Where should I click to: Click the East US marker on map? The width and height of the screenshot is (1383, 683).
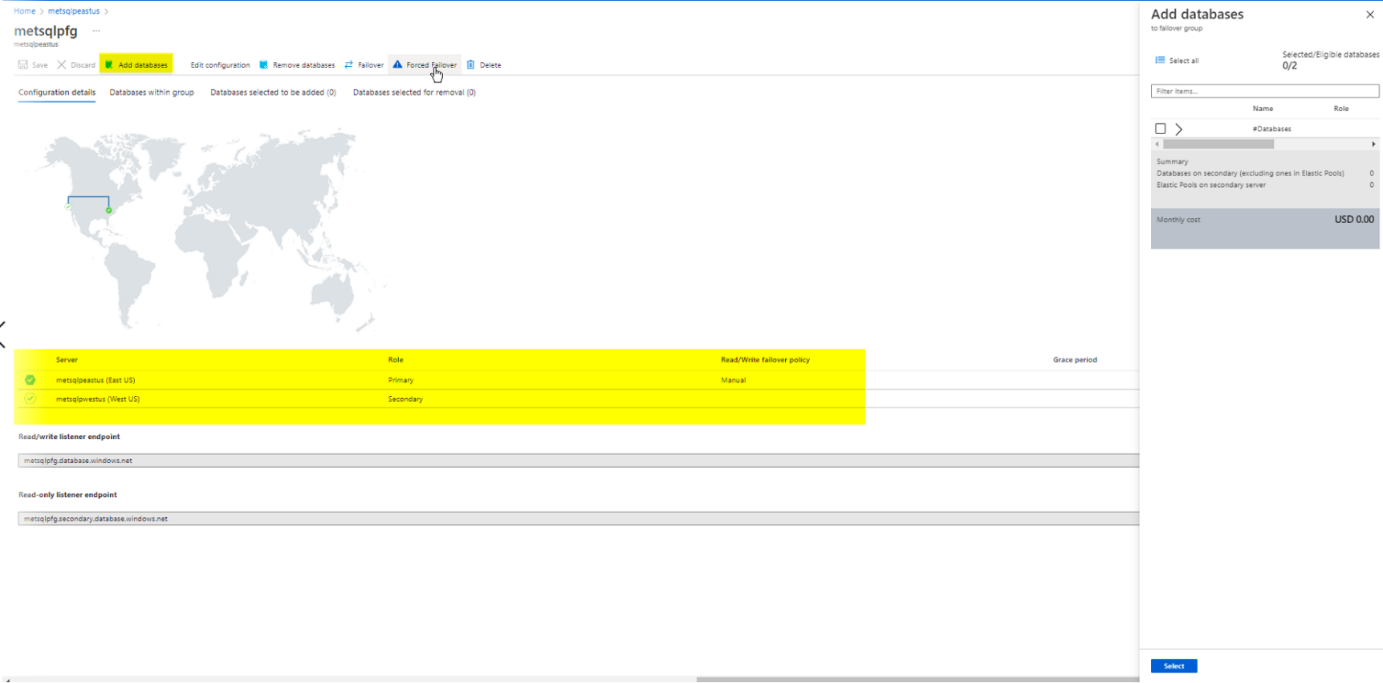[109, 210]
